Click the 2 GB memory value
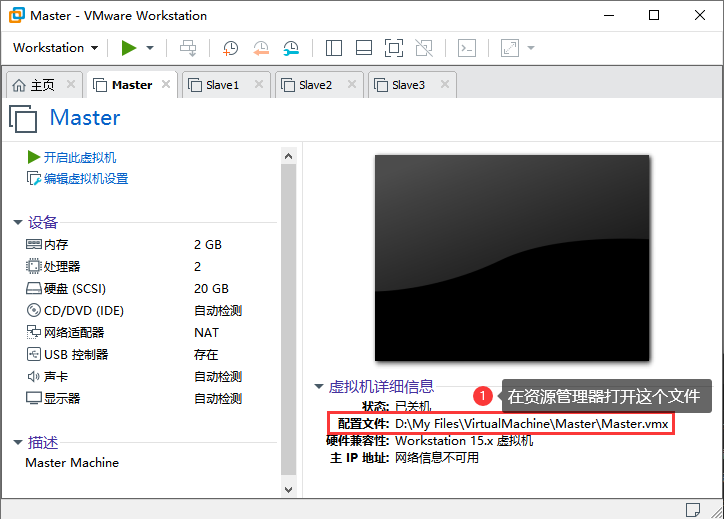This screenshot has width=724, height=519. click(x=208, y=244)
